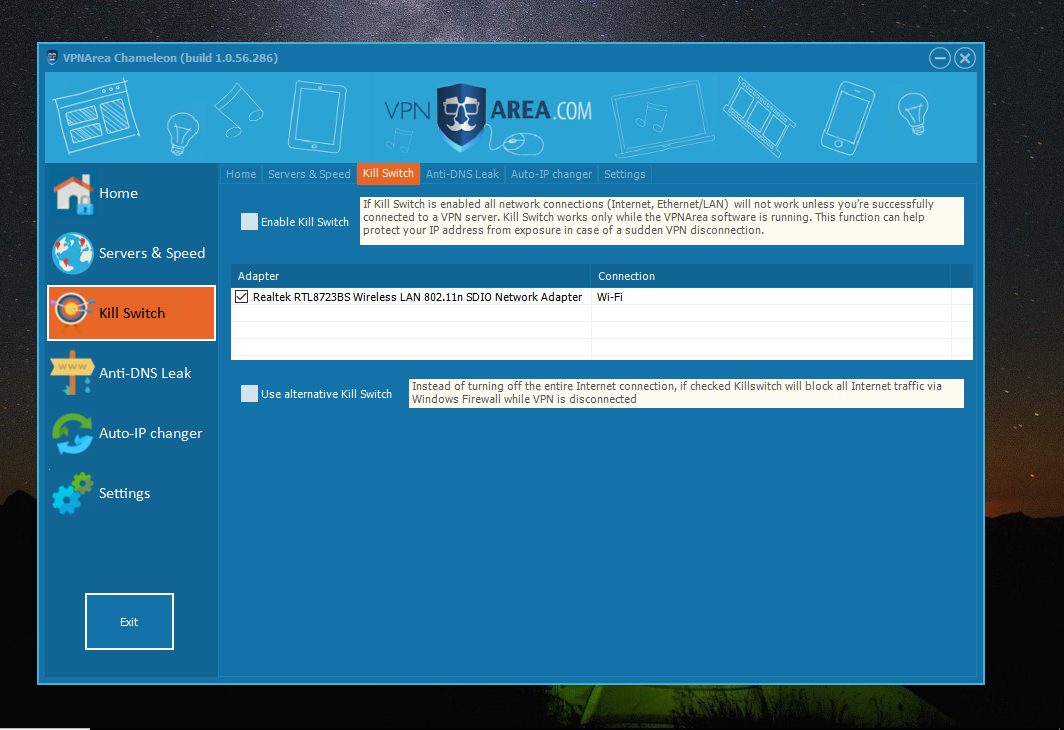
Task: Sort by the Connection column header
Action: click(x=771, y=276)
